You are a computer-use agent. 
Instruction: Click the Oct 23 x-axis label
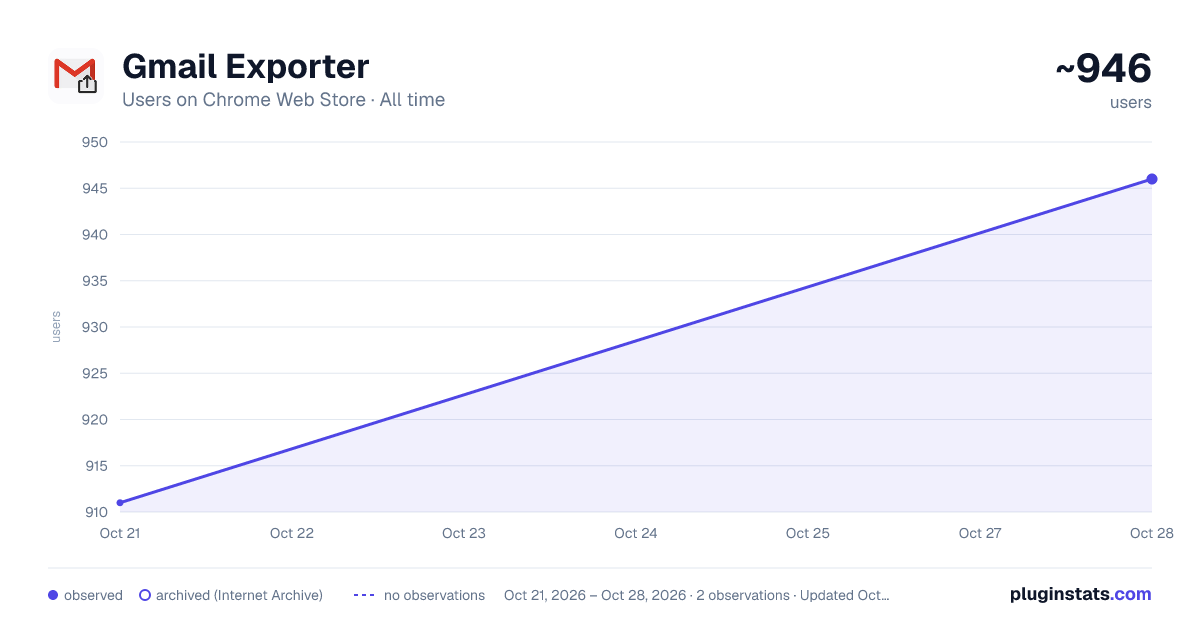click(464, 533)
